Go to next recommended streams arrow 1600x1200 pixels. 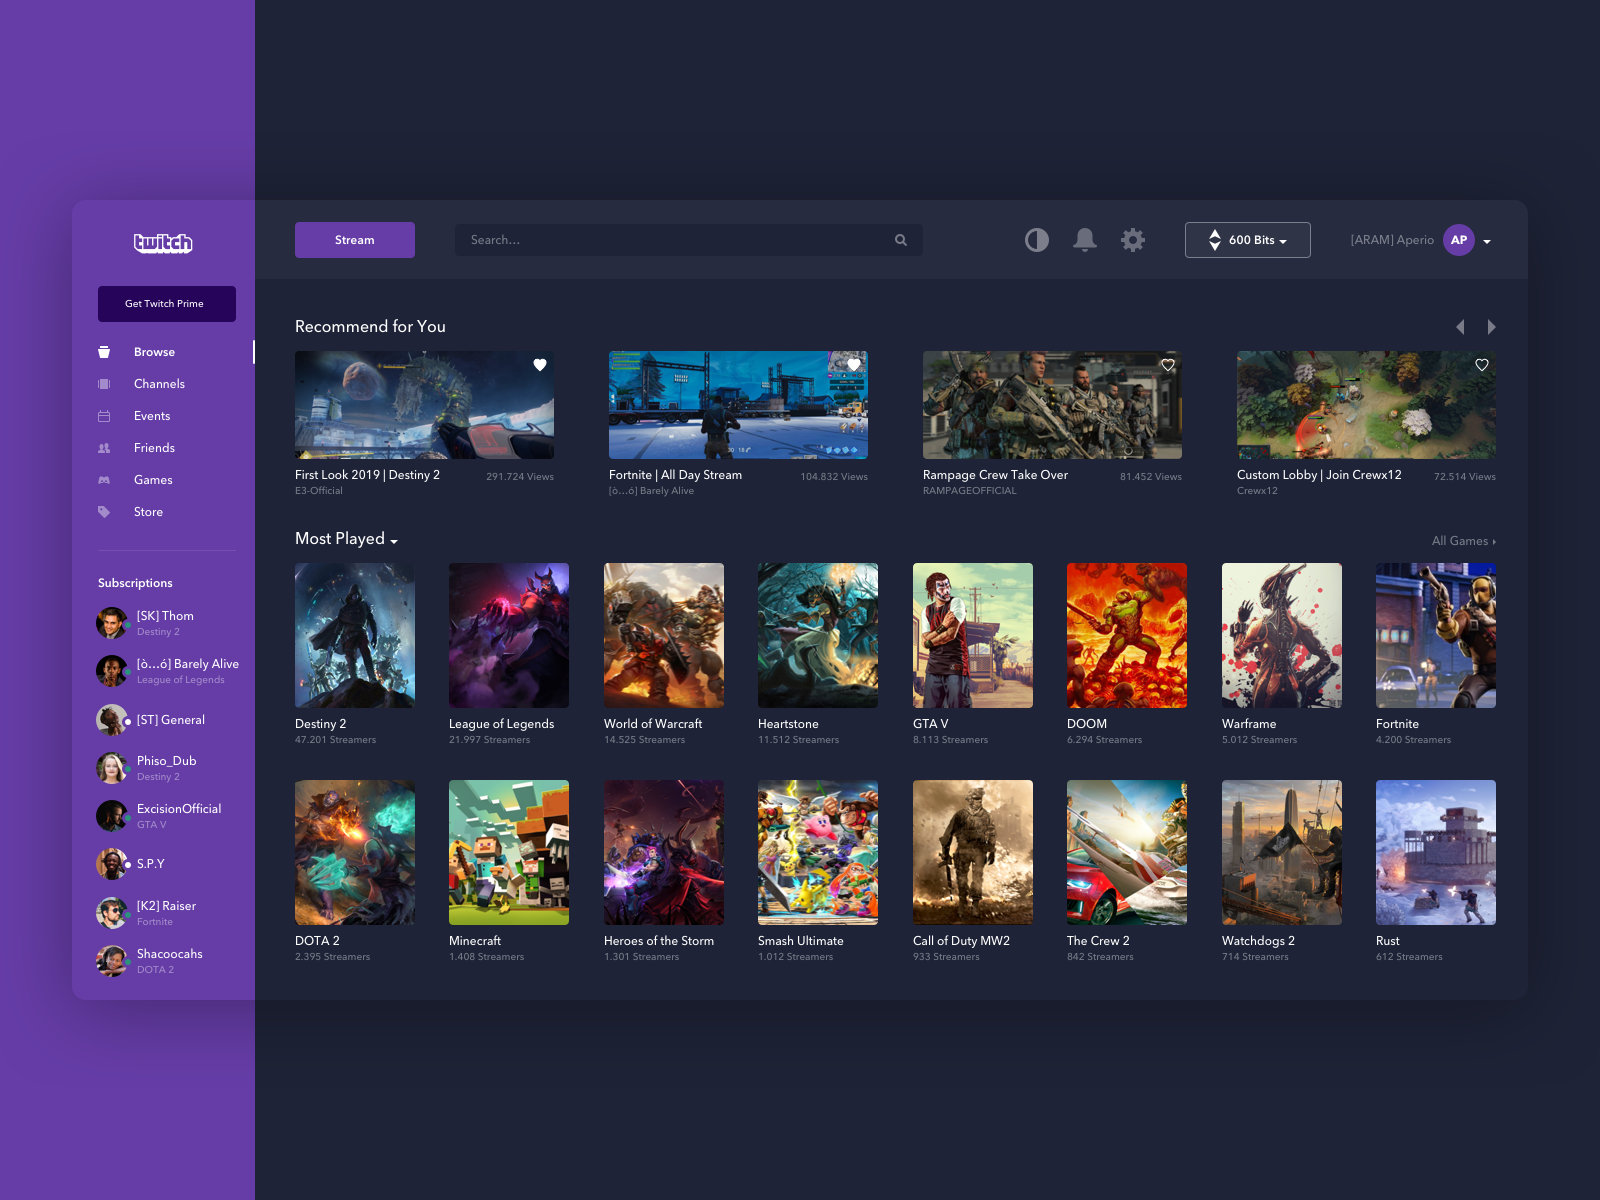click(1491, 327)
